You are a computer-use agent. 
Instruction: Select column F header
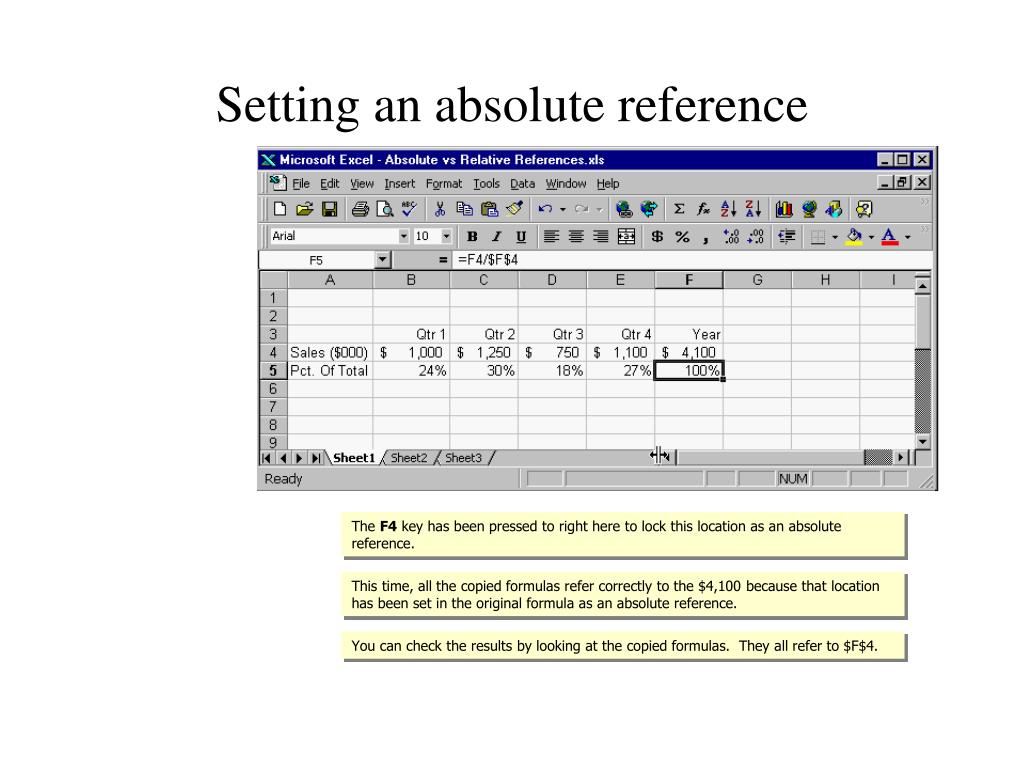click(x=689, y=280)
